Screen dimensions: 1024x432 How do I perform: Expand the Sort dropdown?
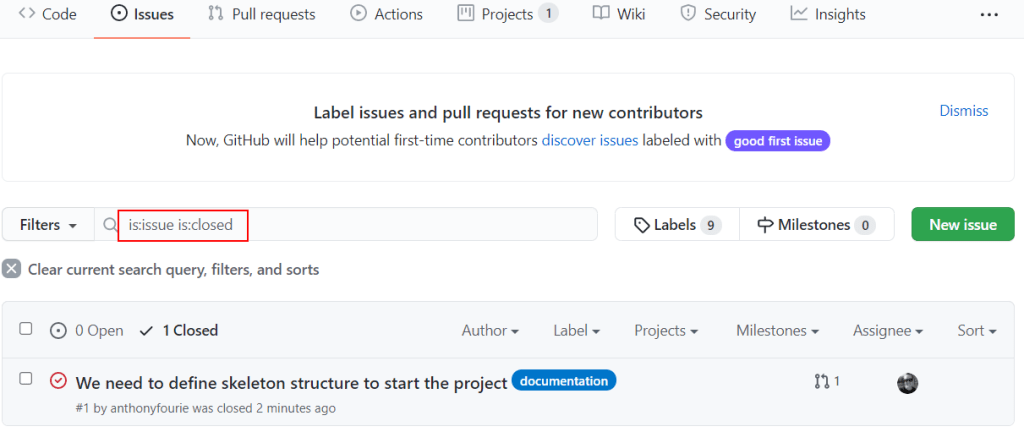[977, 330]
